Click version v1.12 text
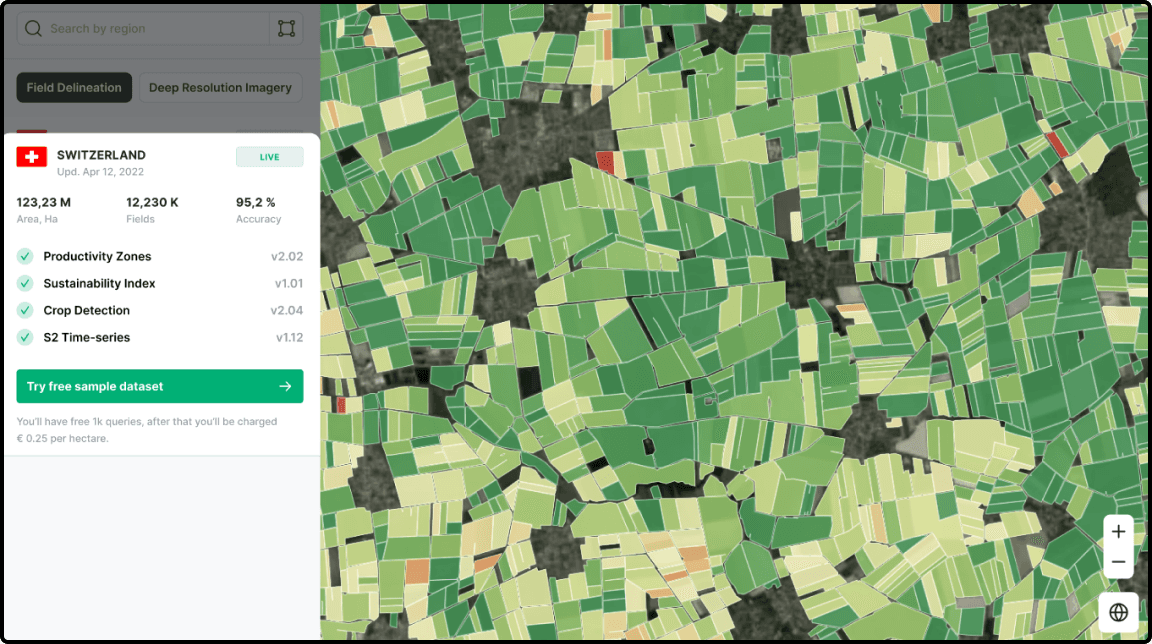 [x=289, y=338]
